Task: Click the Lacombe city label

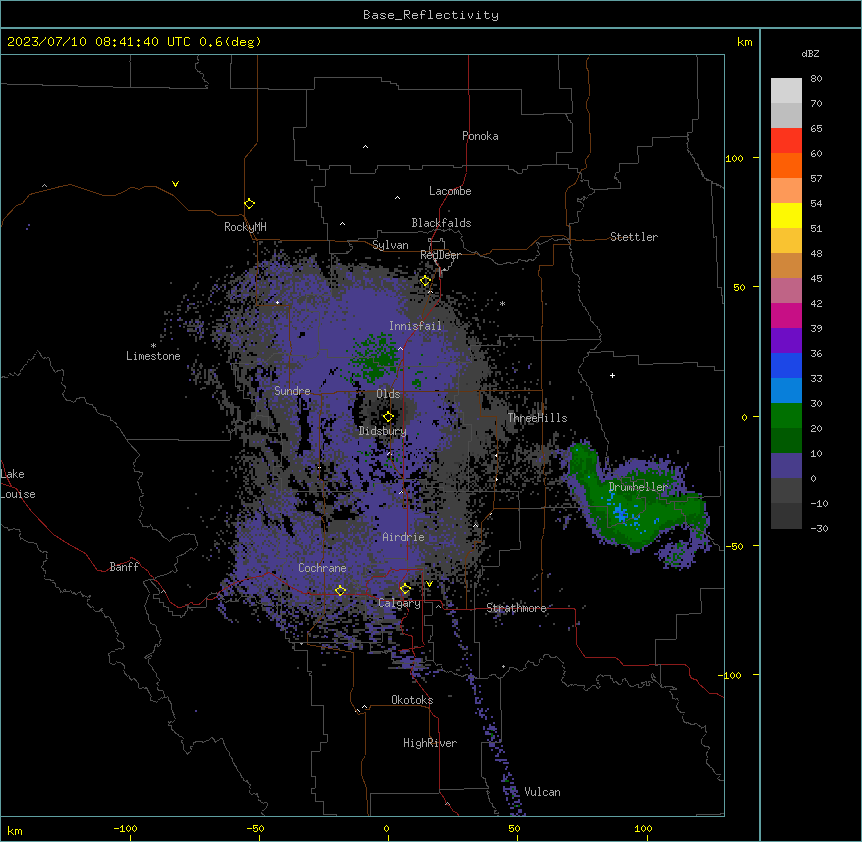Action: (450, 191)
